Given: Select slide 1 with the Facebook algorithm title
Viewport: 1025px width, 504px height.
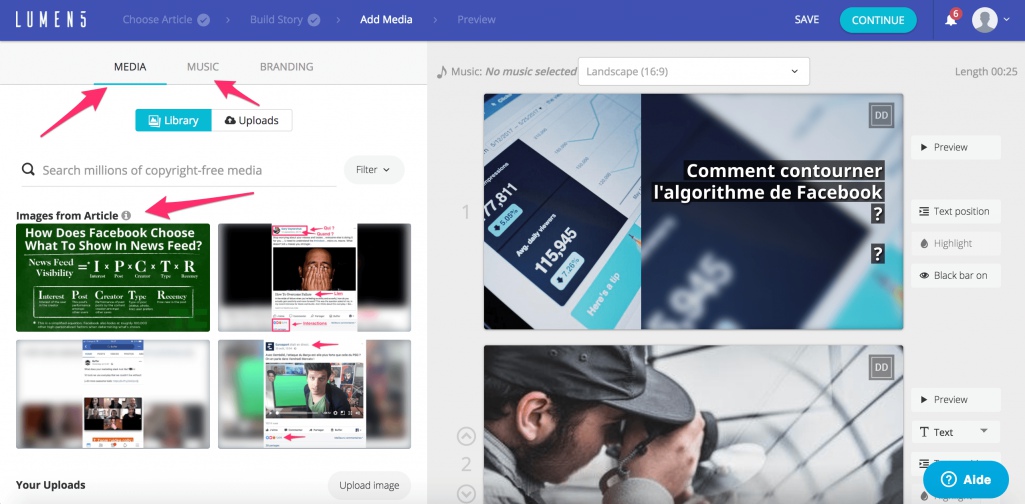Looking at the screenshot, I should coord(694,211).
